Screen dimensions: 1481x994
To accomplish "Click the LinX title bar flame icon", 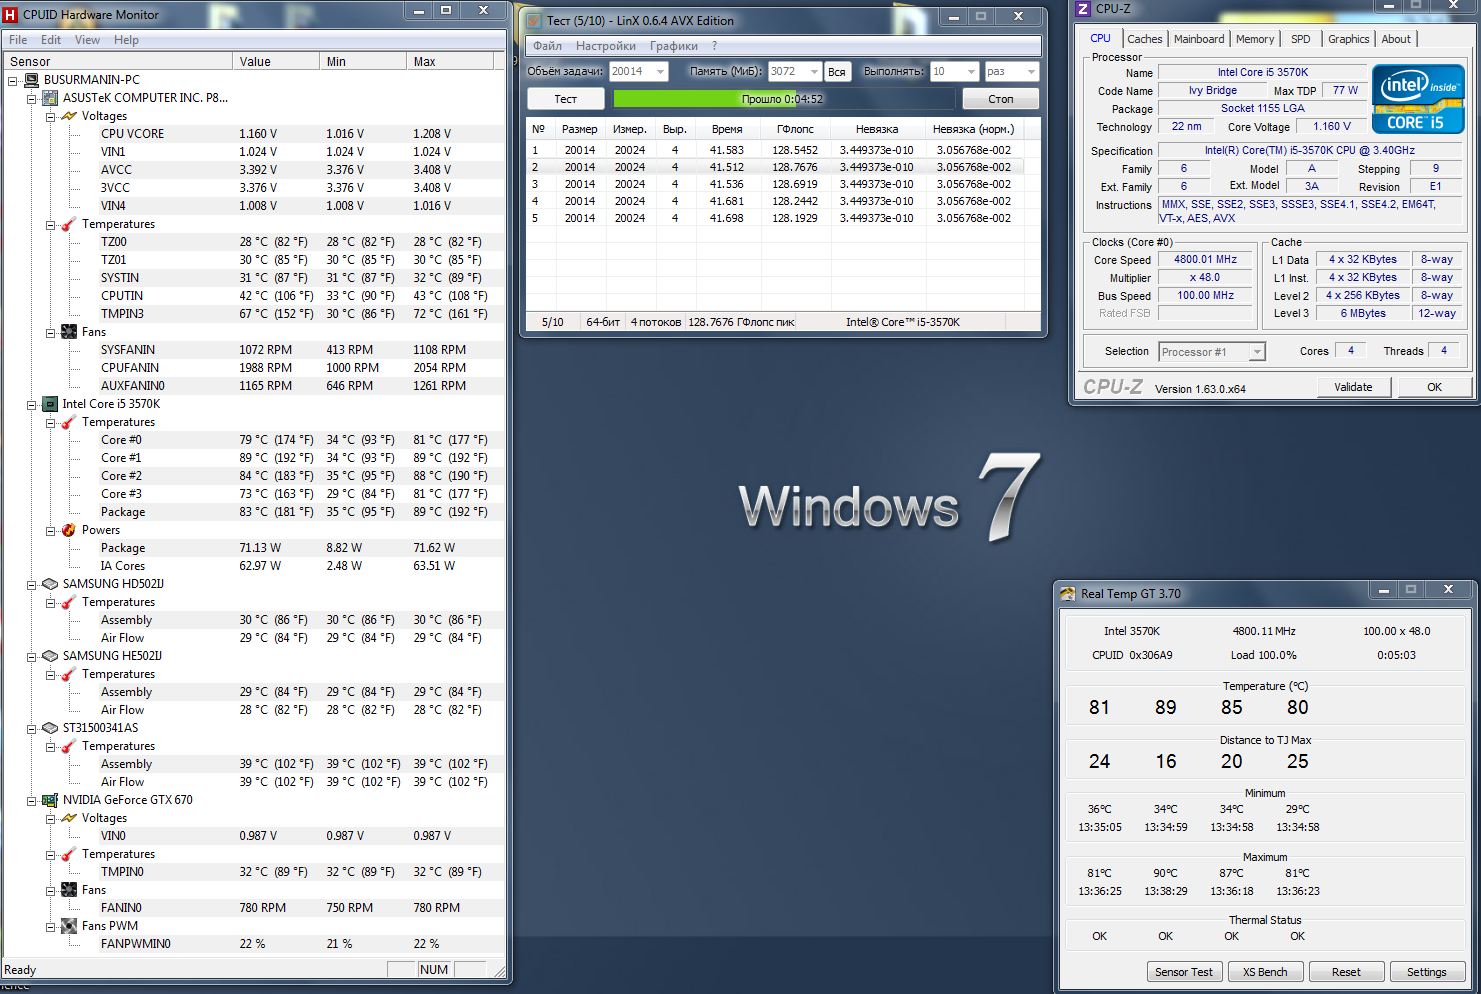I will click(533, 20).
